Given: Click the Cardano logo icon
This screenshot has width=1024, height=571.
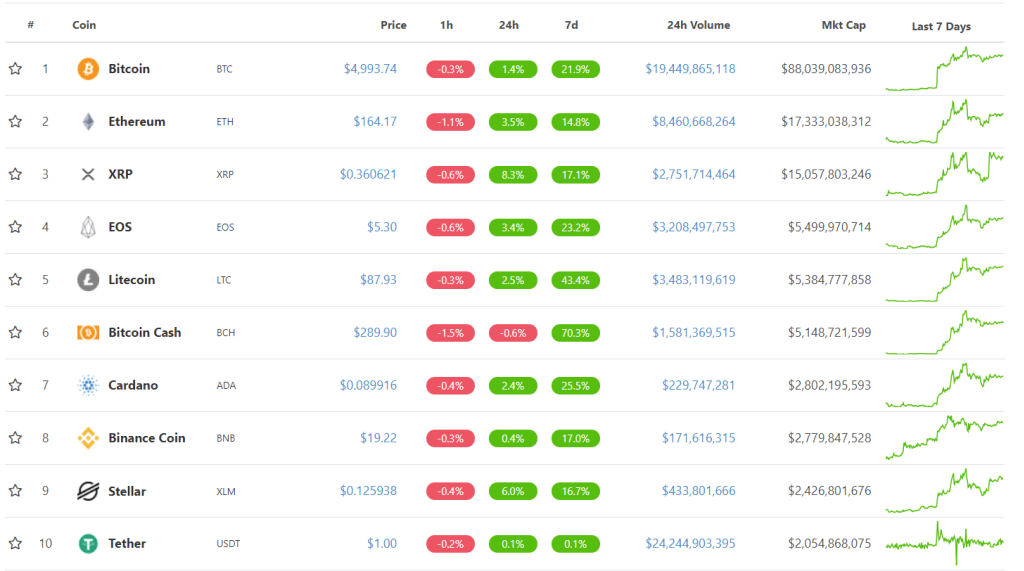Looking at the screenshot, I should [88, 385].
